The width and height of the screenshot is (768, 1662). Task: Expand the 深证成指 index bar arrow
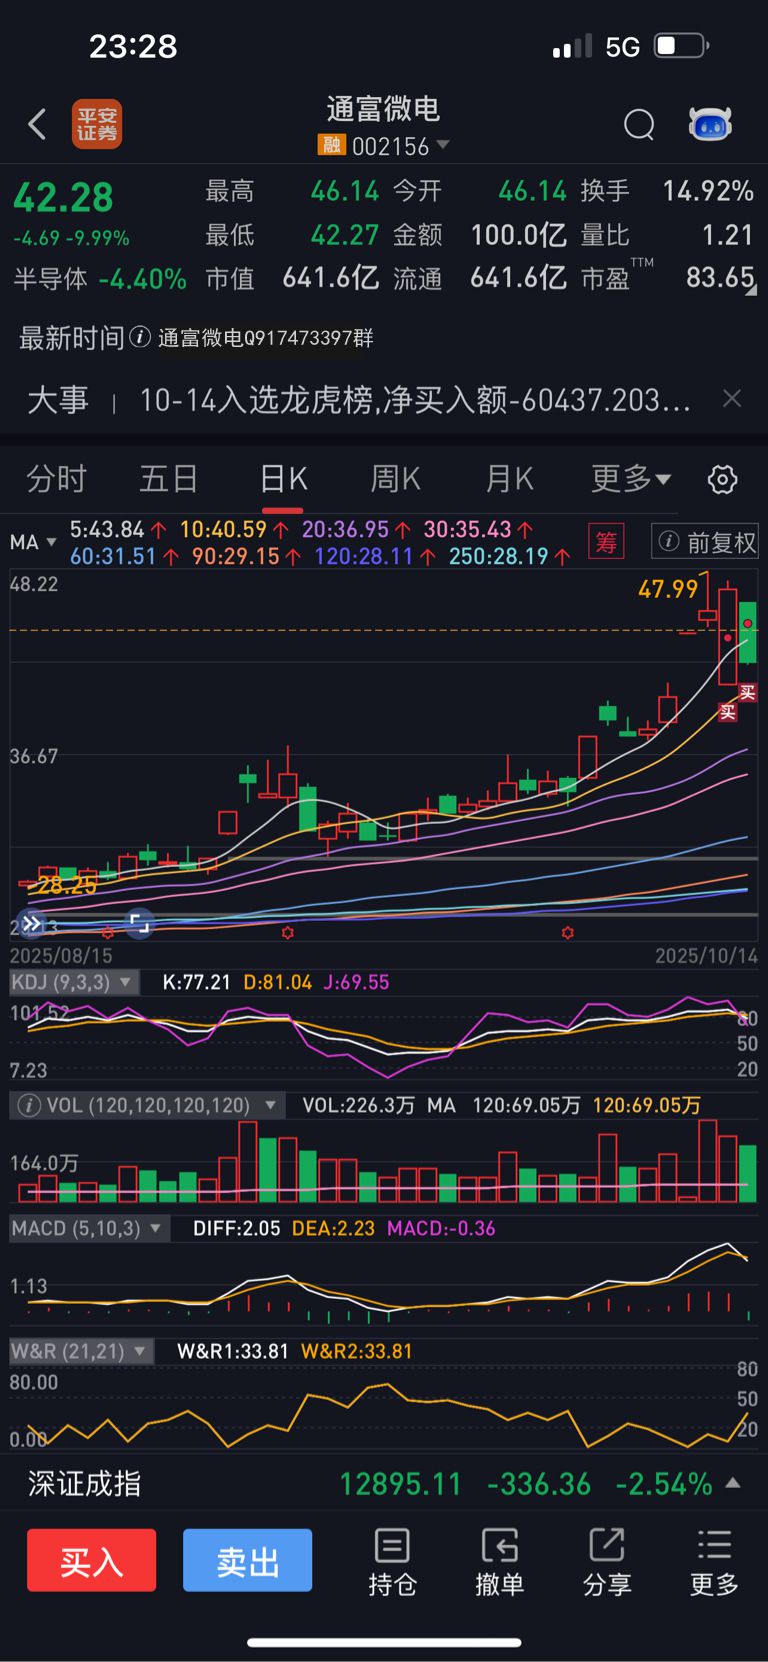733,1483
